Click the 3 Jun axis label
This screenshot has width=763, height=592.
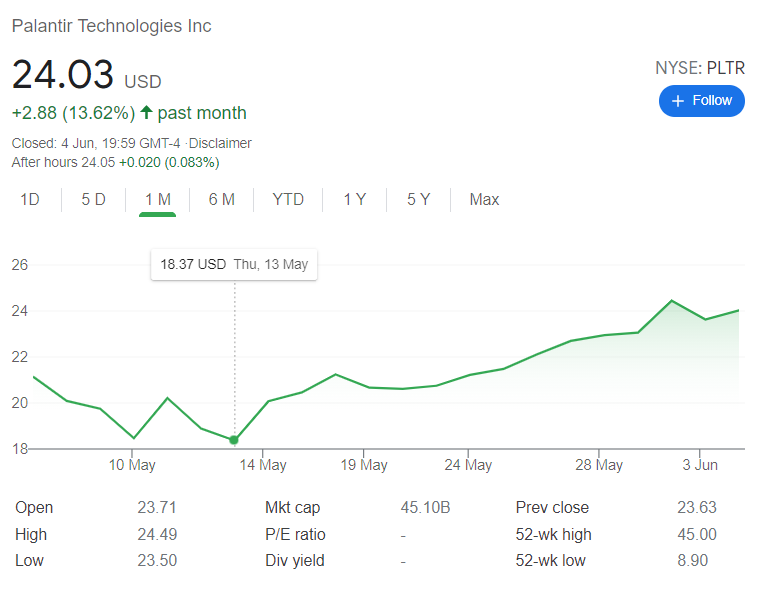pos(700,465)
